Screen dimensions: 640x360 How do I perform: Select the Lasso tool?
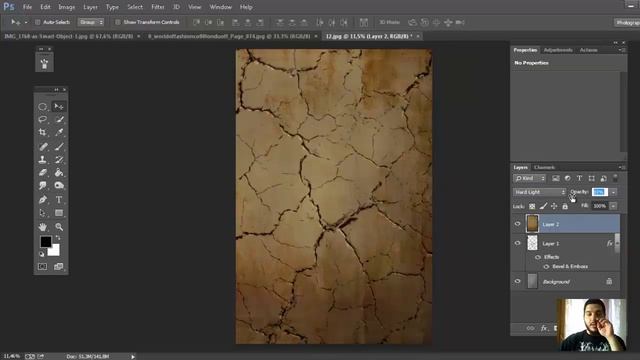[x=42, y=120]
